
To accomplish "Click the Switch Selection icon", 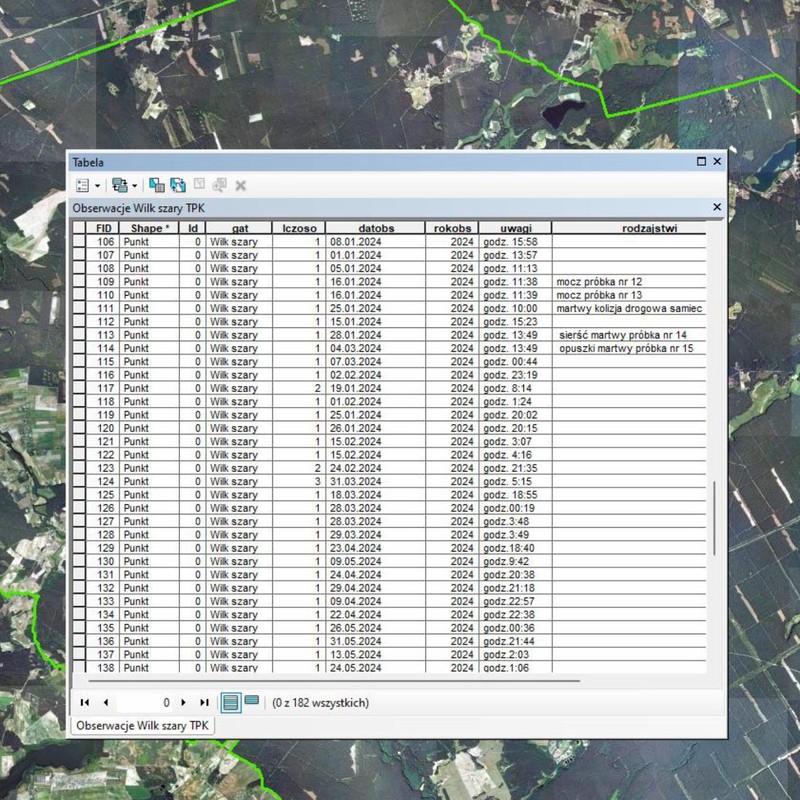I will 178,185.
